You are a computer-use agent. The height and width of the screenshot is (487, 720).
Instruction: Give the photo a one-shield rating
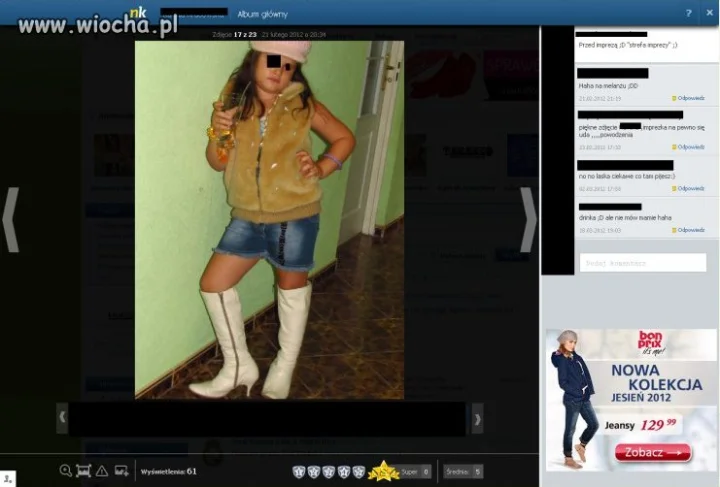(x=299, y=471)
